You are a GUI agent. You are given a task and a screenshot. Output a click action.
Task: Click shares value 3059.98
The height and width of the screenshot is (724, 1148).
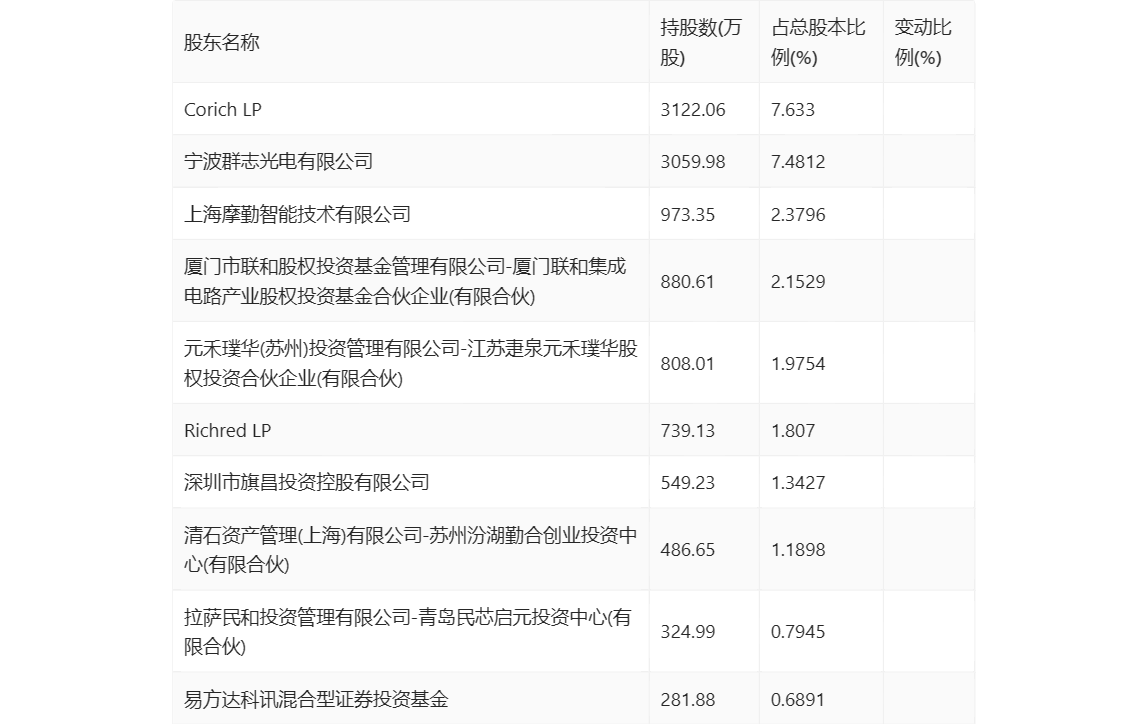(x=693, y=162)
